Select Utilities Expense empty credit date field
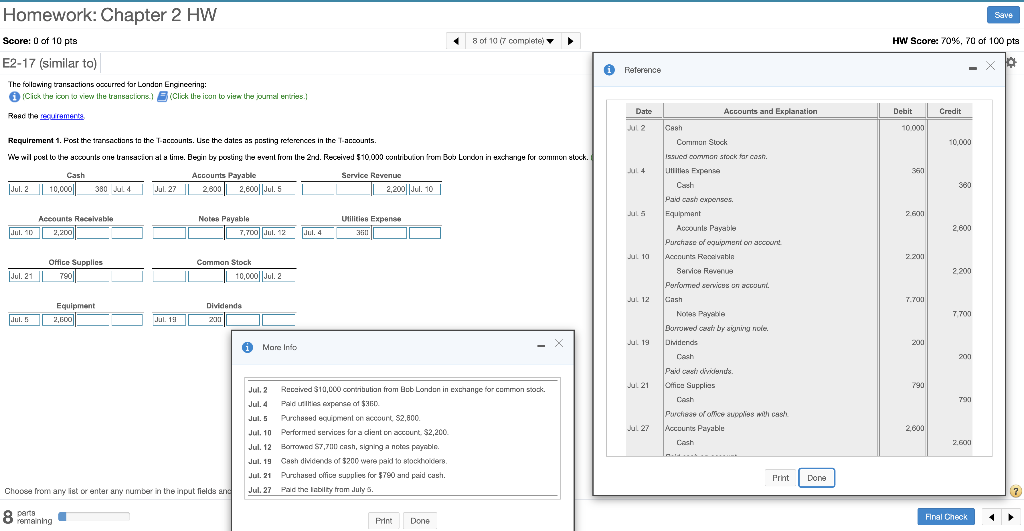Viewport: 1024px width, 531px height. point(424,233)
